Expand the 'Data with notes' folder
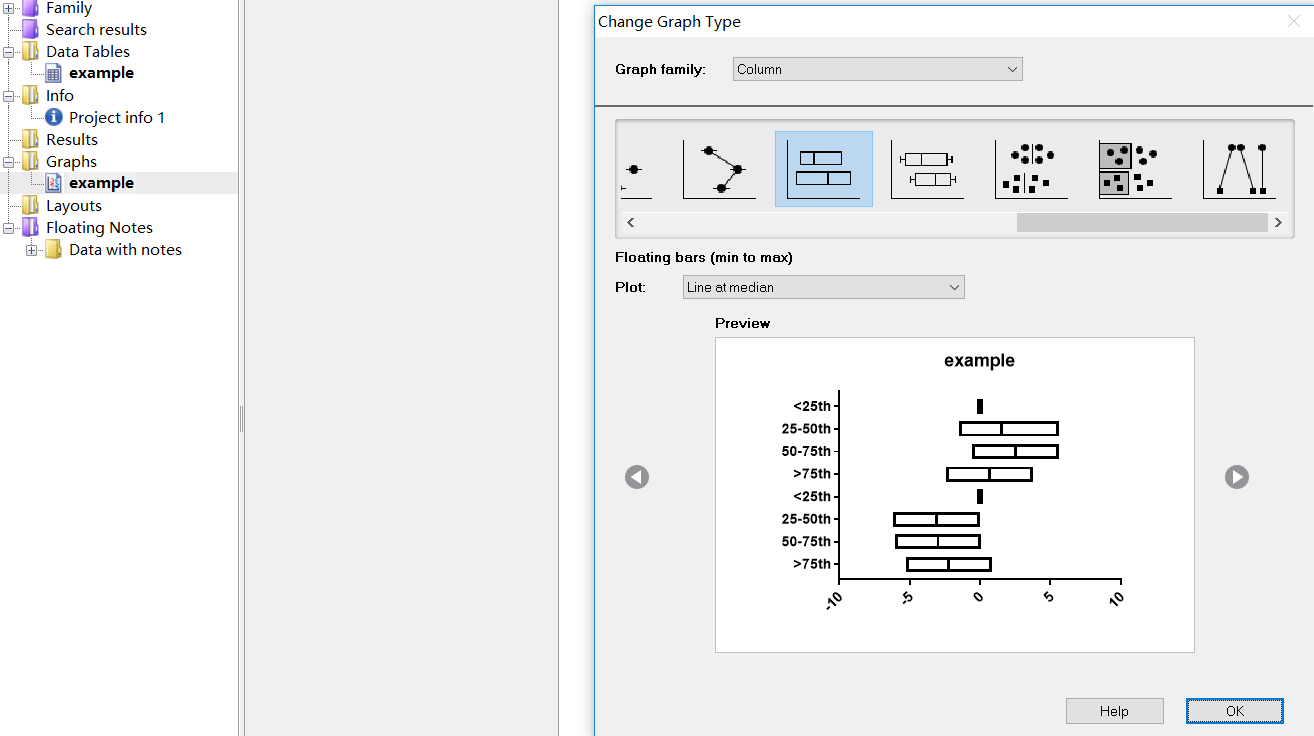Screen dimensions: 1314x736 coord(31,250)
